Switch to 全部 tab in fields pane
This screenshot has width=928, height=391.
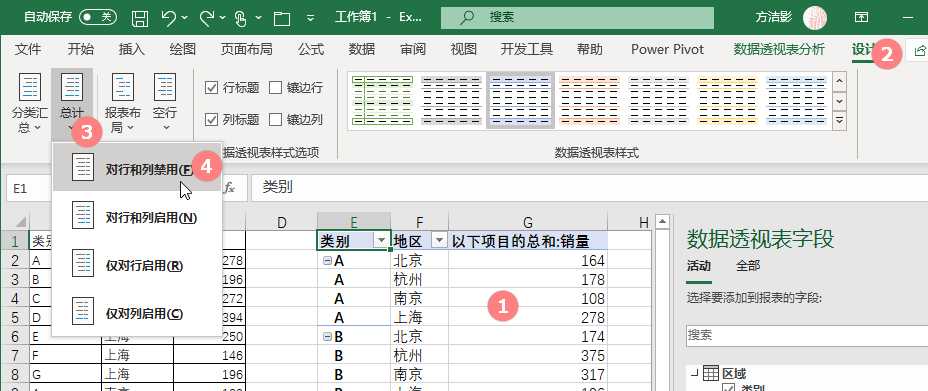coord(748,266)
